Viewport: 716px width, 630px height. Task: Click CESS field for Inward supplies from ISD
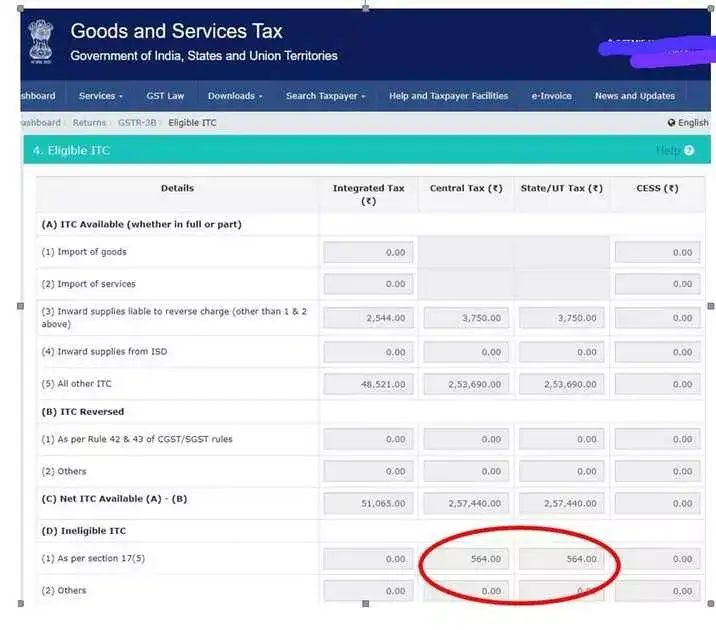[659, 352]
